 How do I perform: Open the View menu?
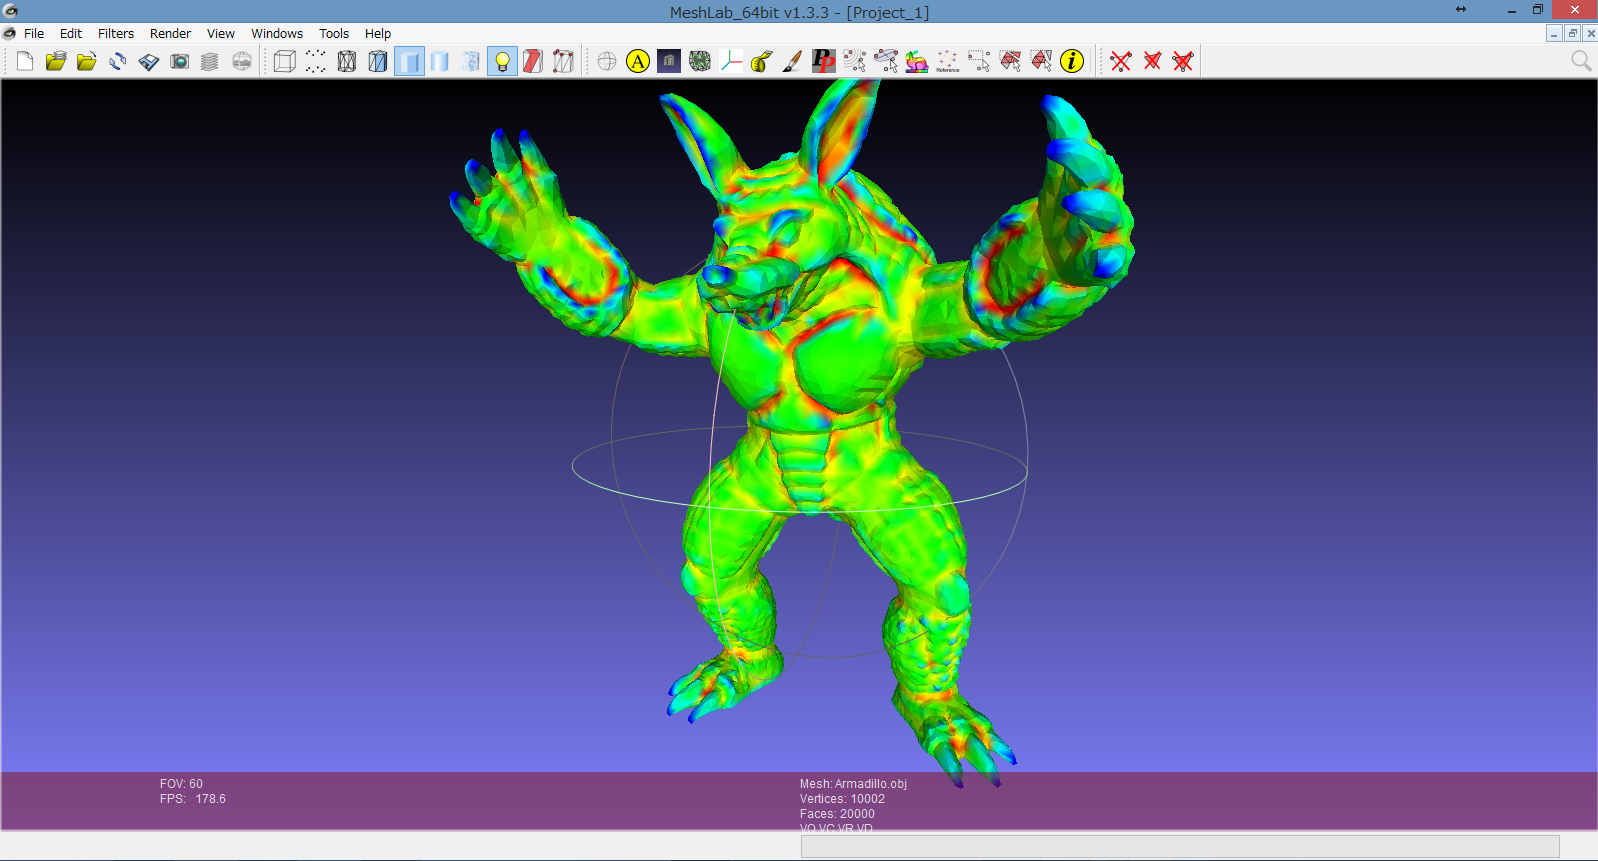click(221, 33)
